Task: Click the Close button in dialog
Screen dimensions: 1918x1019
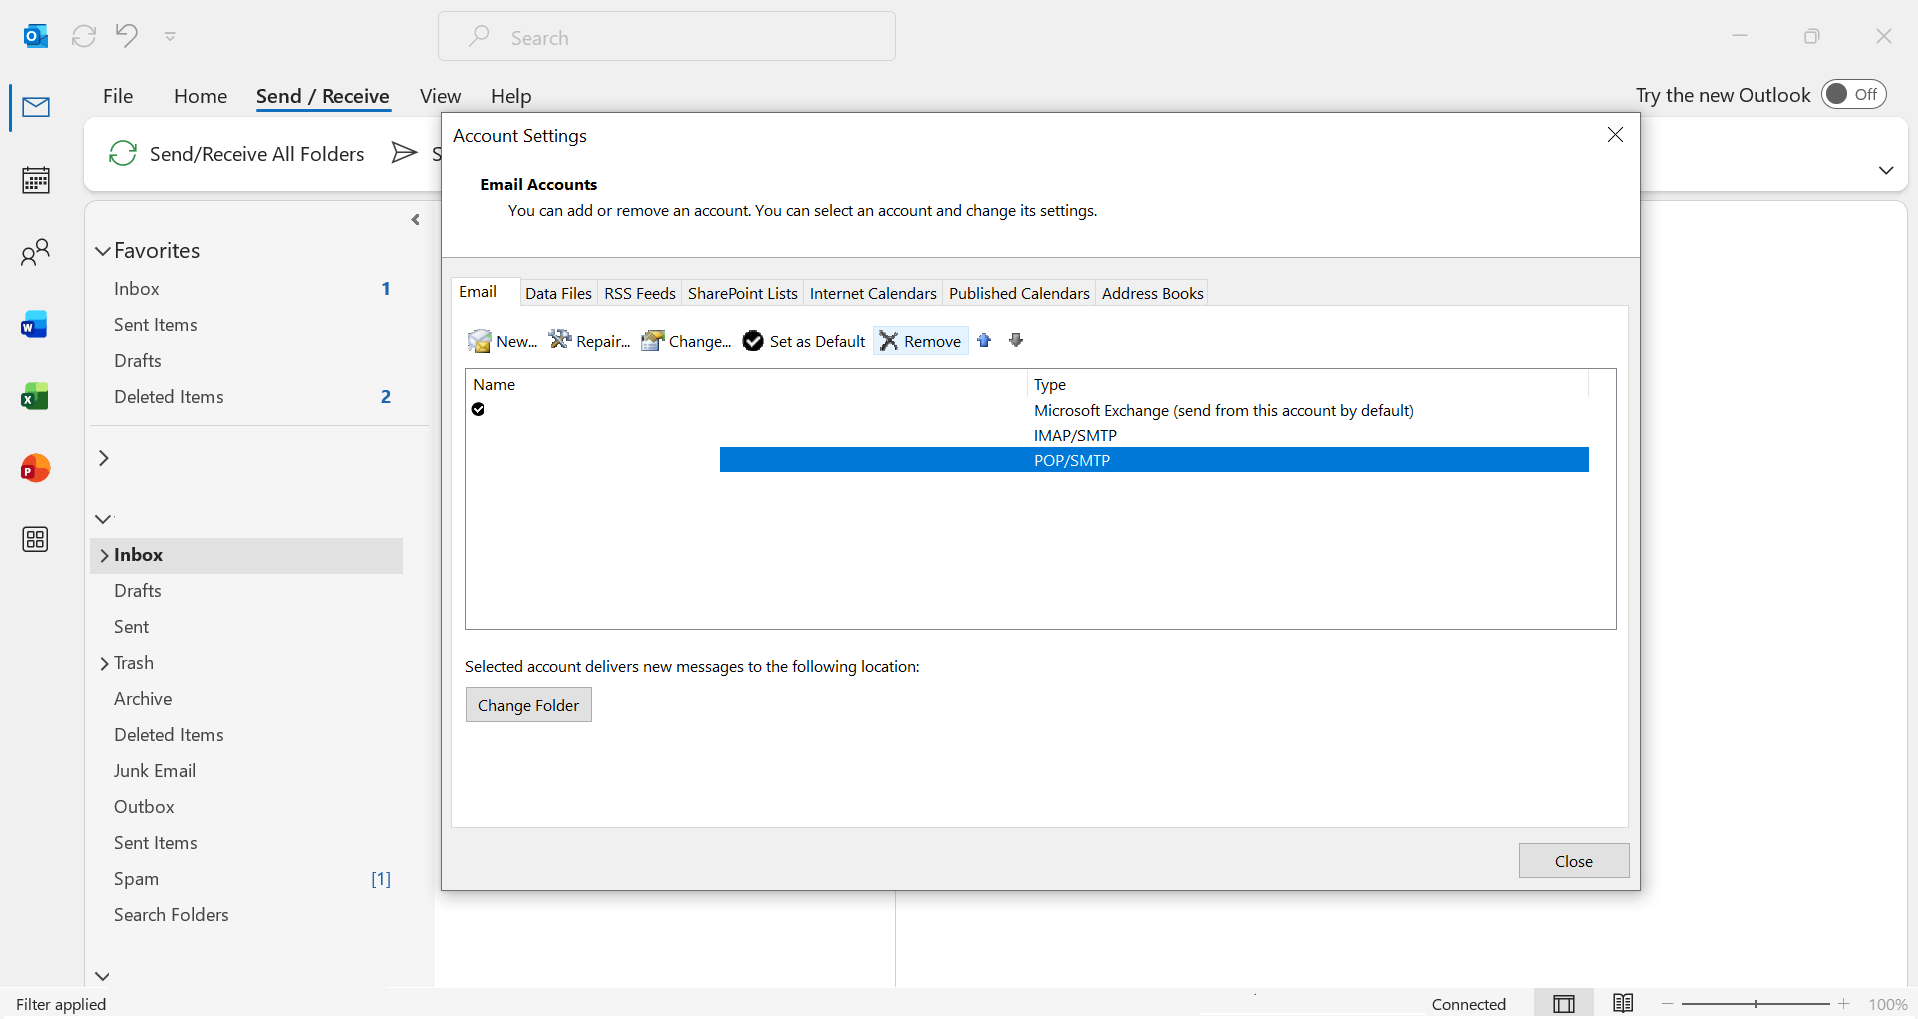Action: [1574, 861]
